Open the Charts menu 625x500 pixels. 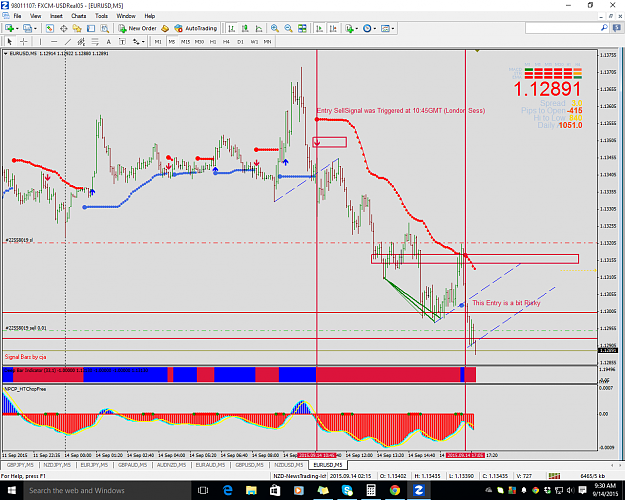(x=79, y=16)
